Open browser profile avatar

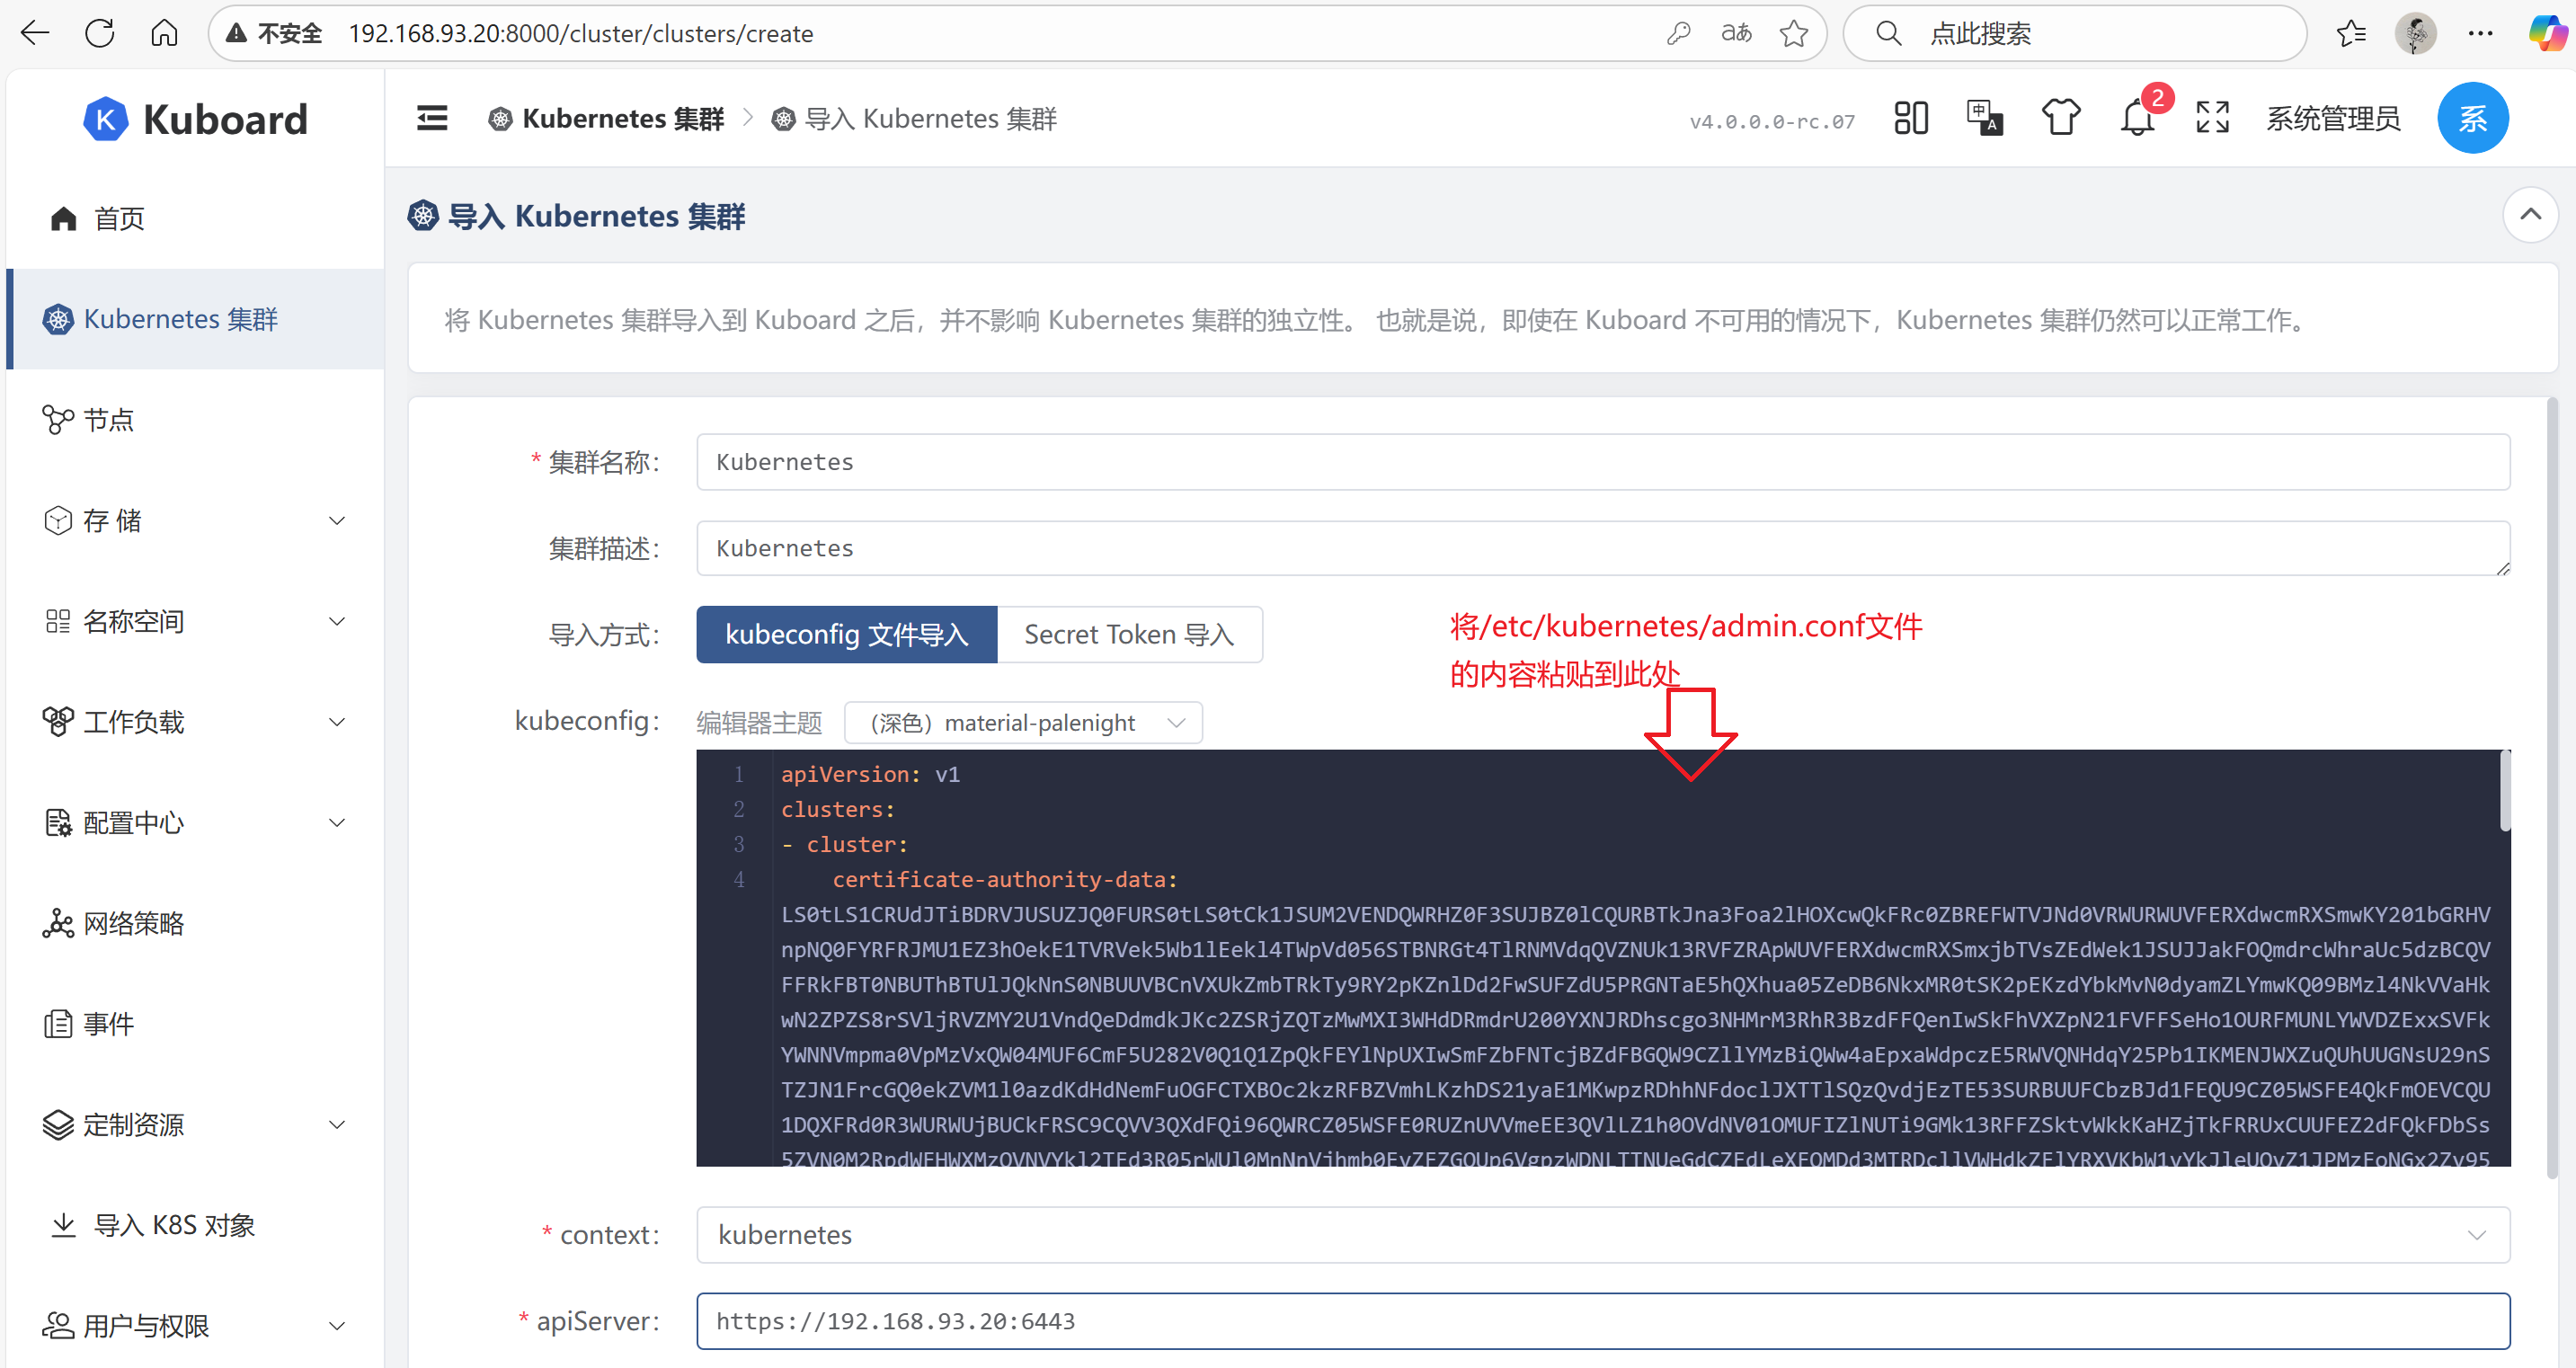2415,33
